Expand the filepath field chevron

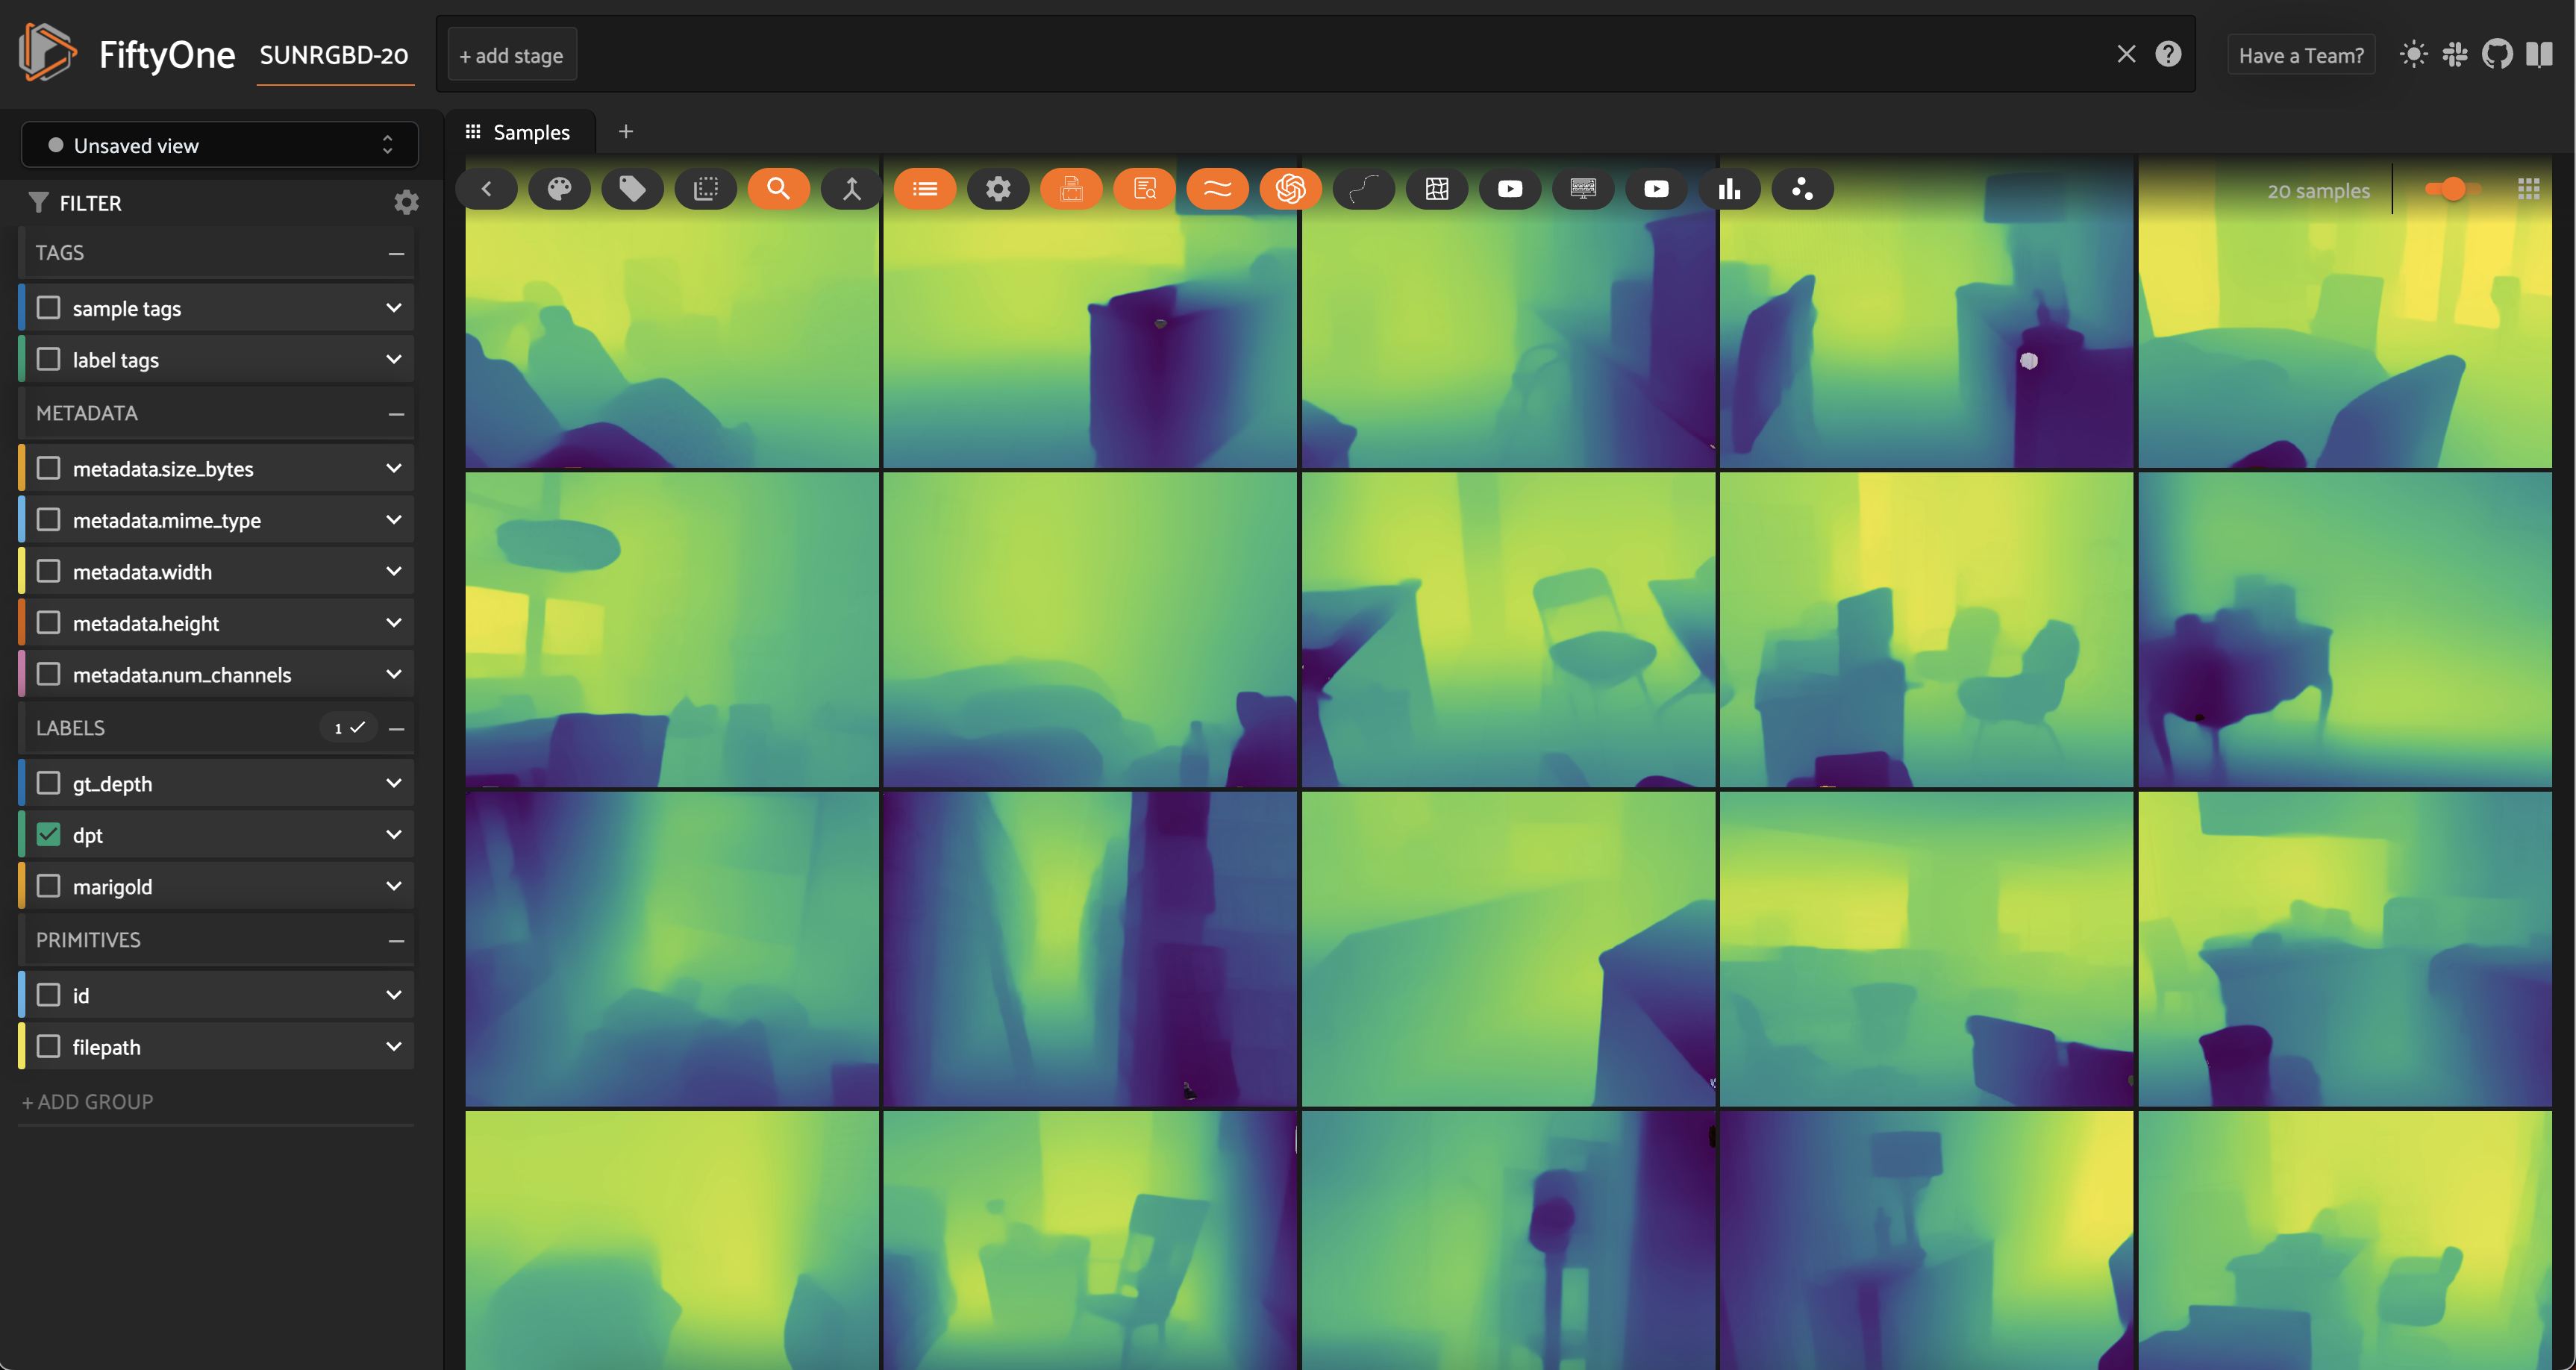tap(394, 1047)
